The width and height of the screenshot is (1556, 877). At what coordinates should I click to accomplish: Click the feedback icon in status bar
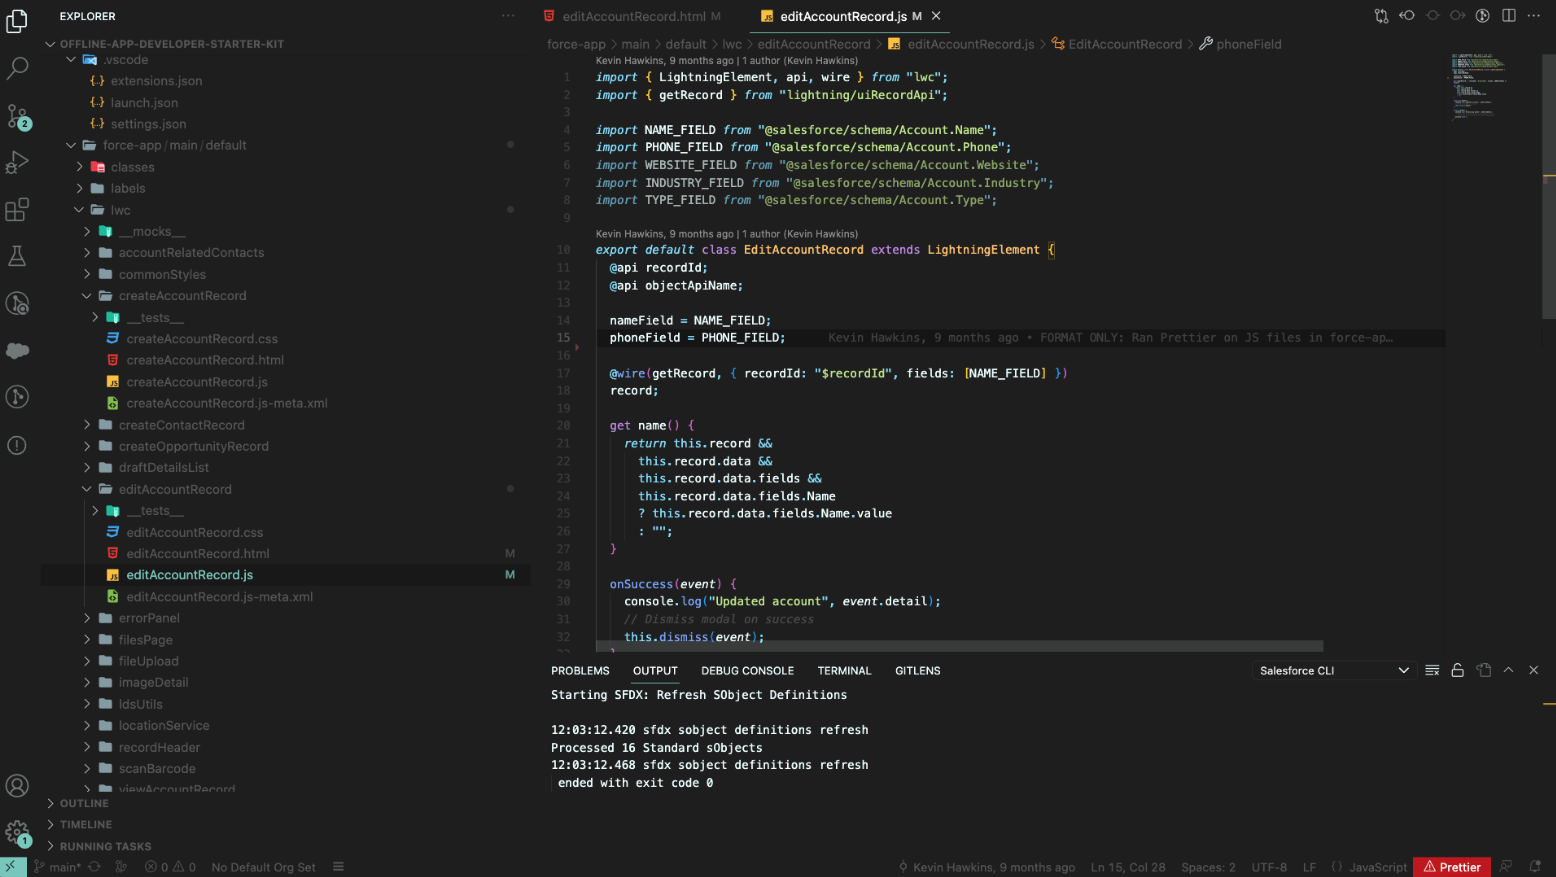pos(1506,867)
